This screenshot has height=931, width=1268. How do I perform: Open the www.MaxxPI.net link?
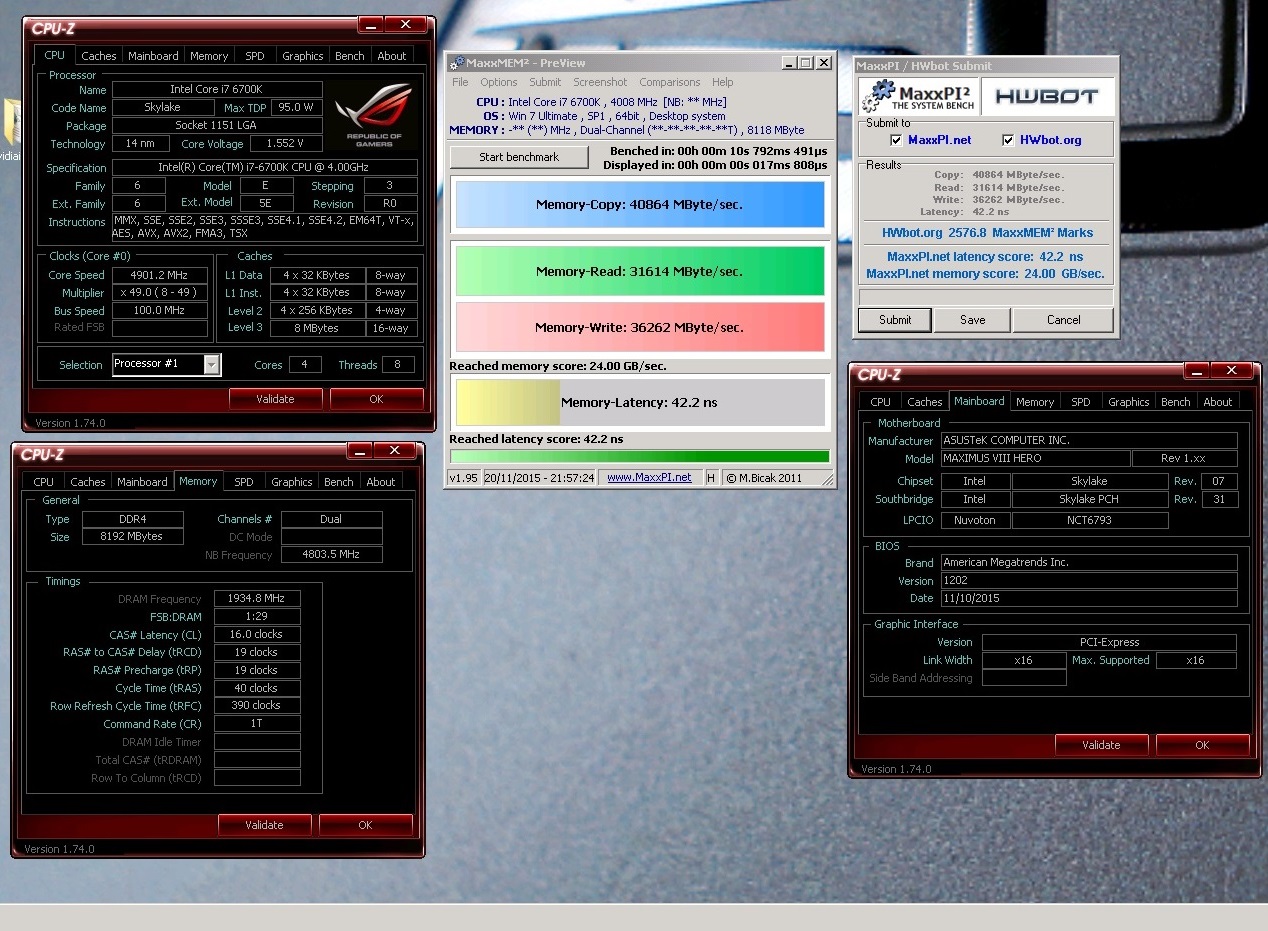(649, 477)
